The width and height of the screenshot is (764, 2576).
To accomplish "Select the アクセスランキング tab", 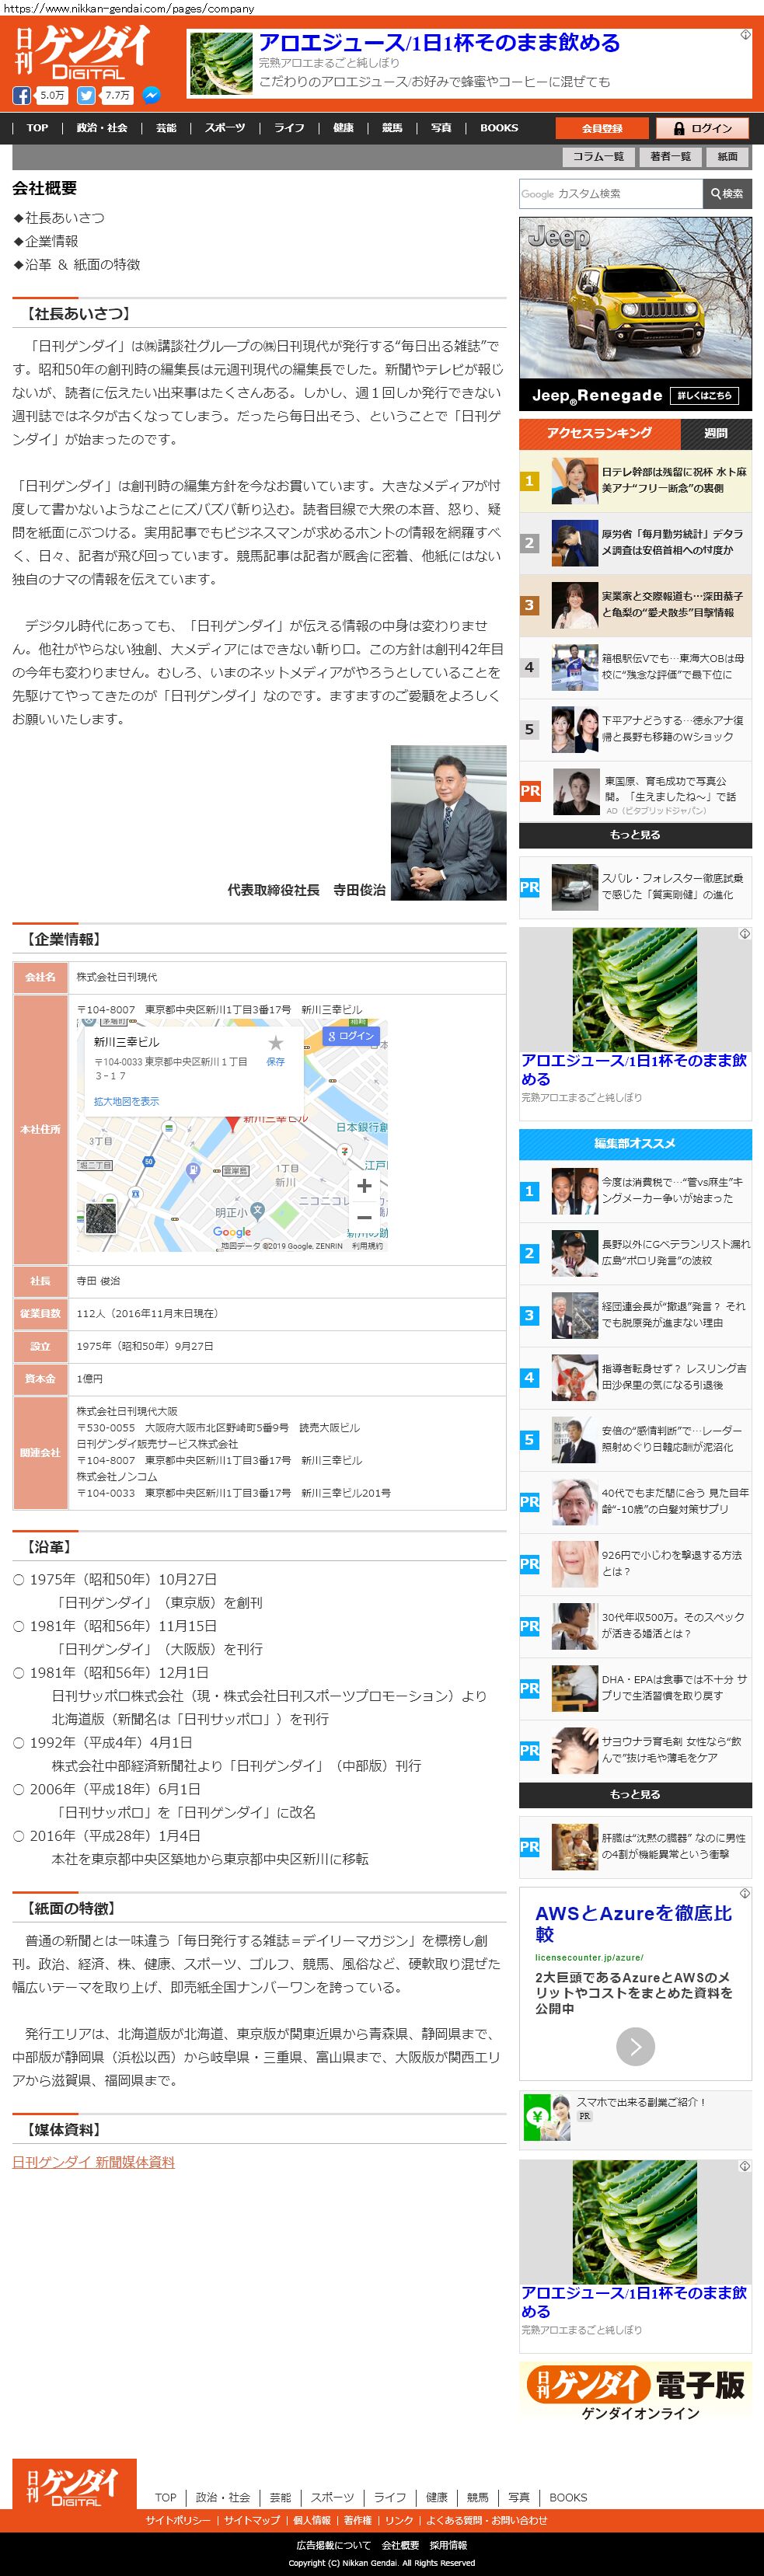I will click(599, 433).
